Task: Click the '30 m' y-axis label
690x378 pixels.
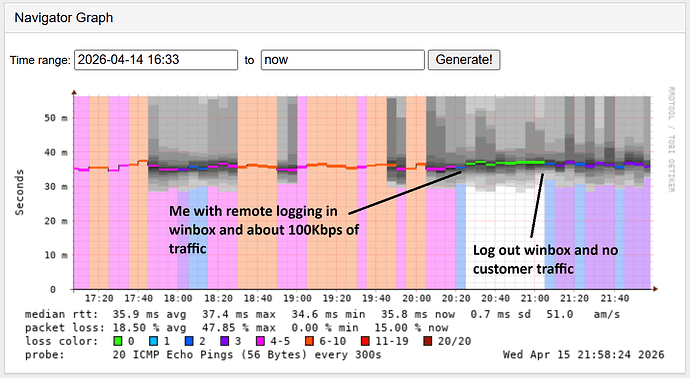Action: [56, 187]
